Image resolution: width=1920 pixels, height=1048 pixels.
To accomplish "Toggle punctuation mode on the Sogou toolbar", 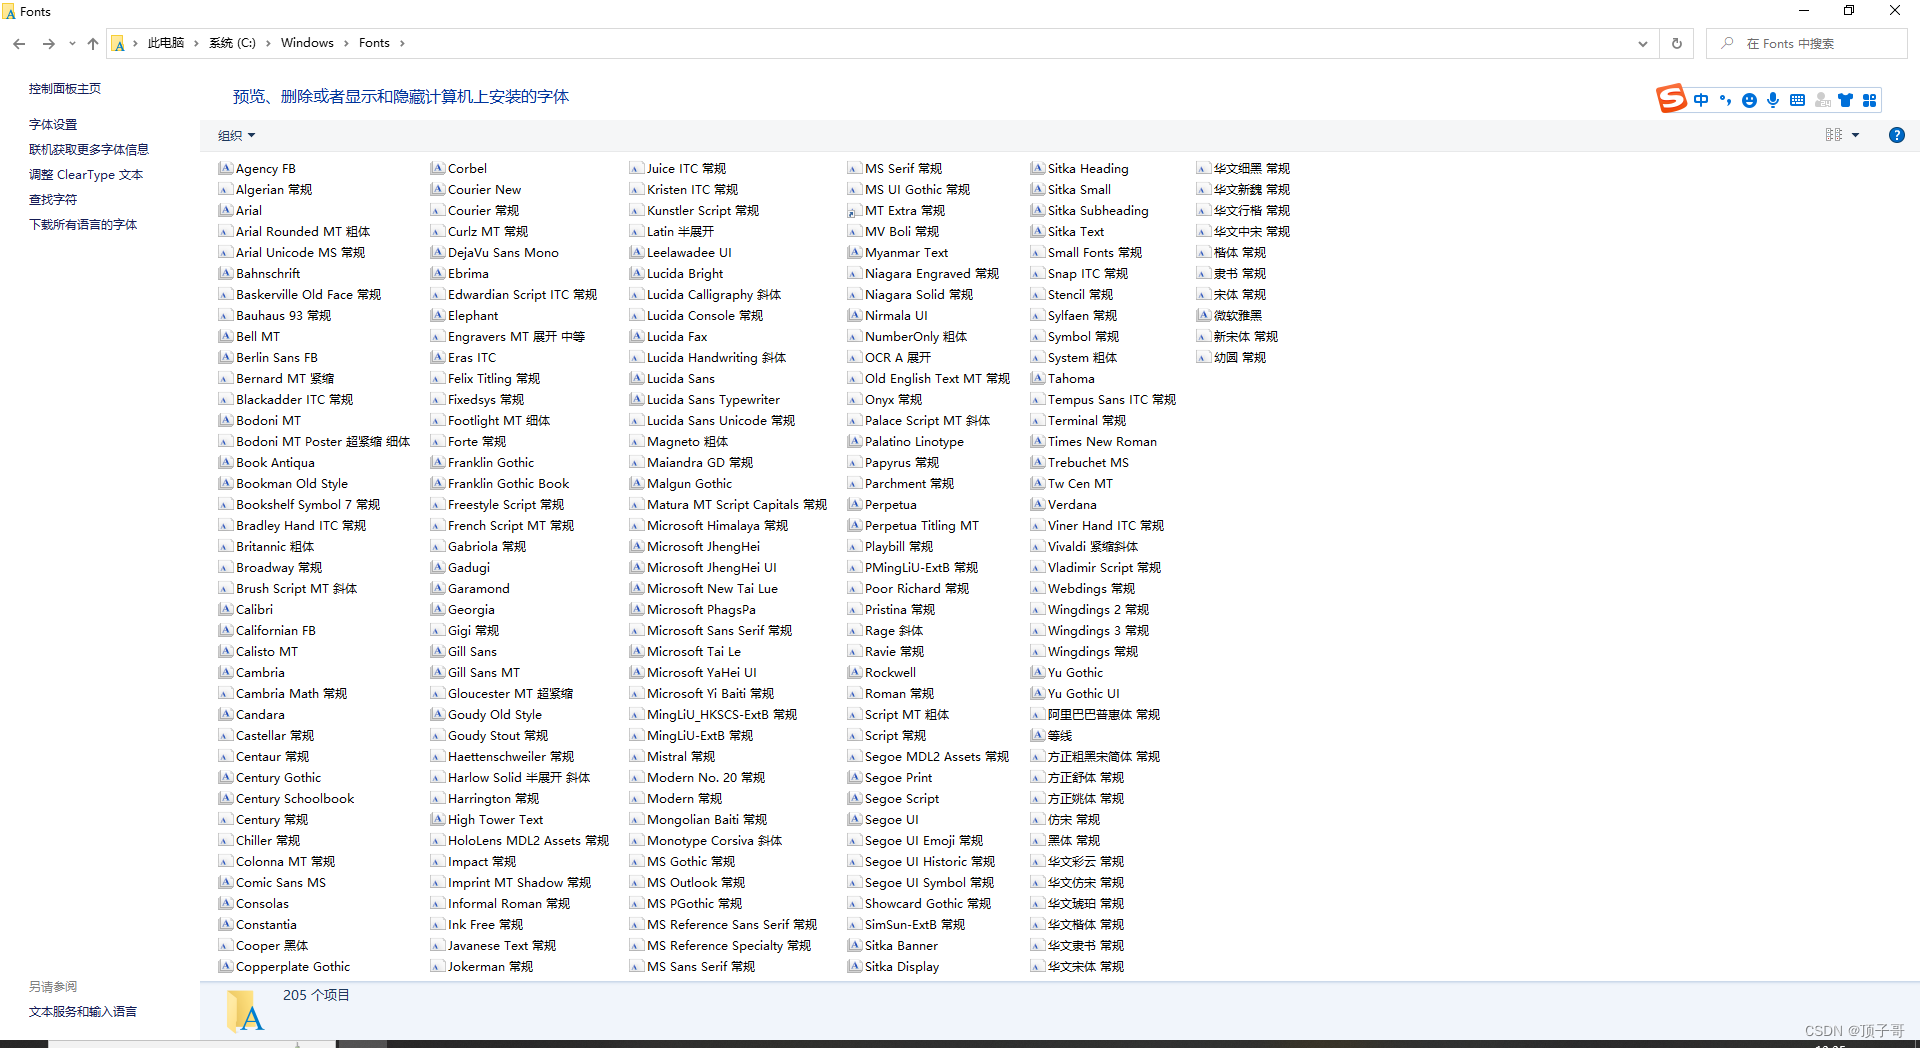I will pos(1724,100).
